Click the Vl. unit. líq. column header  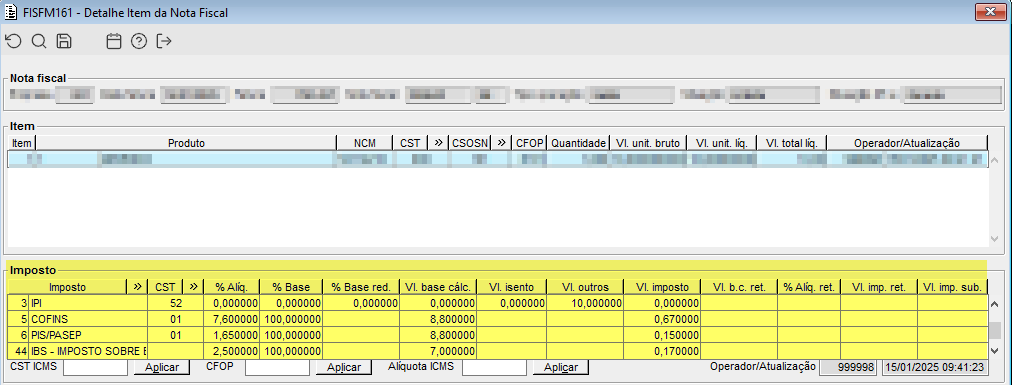pos(721,143)
